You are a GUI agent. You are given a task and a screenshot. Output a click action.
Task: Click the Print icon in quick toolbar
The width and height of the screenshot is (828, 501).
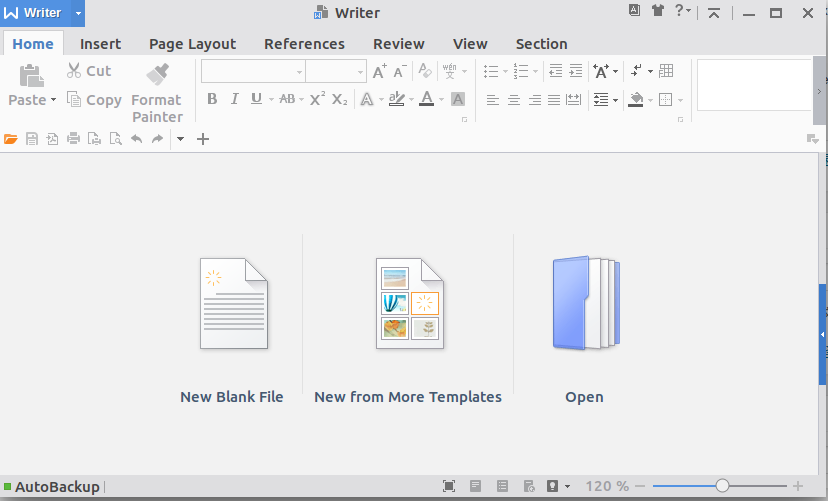click(x=73, y=139)
